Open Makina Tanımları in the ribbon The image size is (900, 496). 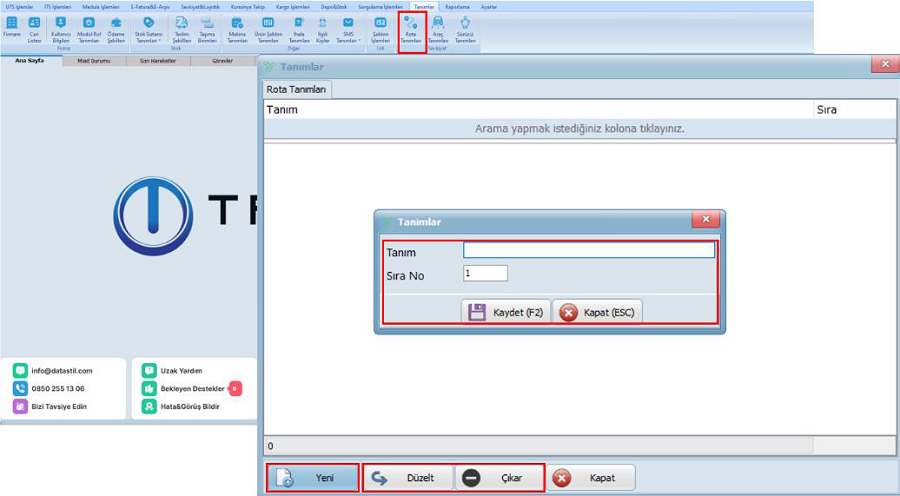(237, 29)
